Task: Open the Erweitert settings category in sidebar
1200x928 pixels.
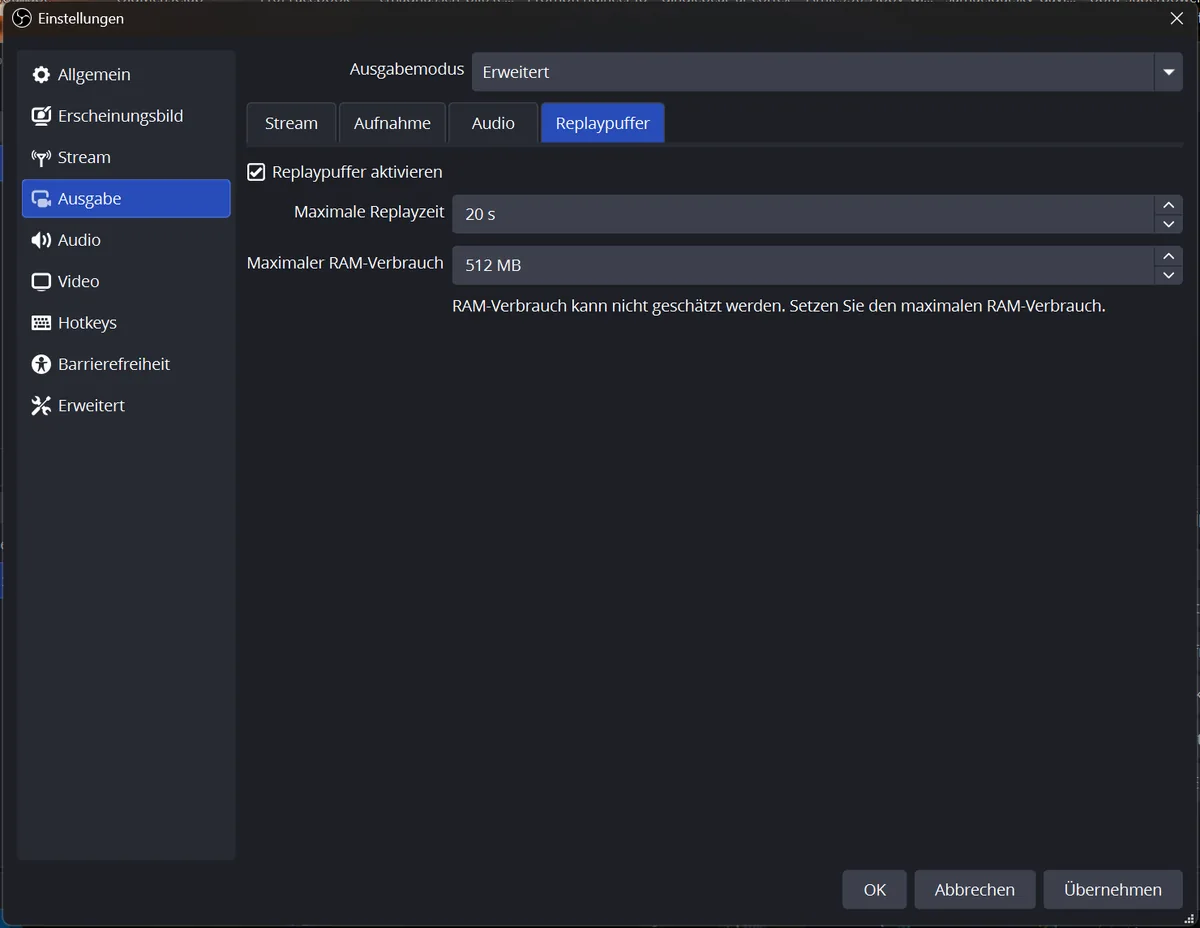Action: [x=126, y=405]
